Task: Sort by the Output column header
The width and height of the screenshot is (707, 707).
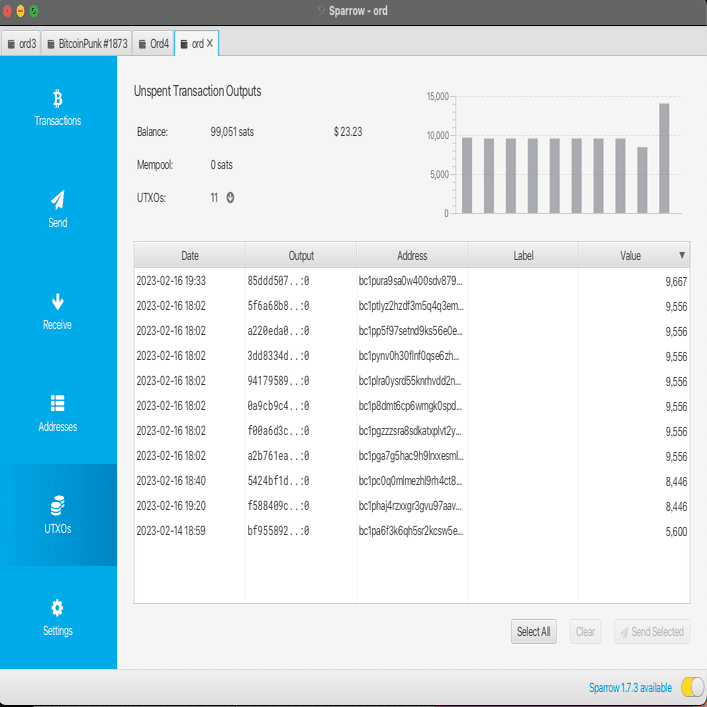Action: pyautogui.click(x=301, y=255)
